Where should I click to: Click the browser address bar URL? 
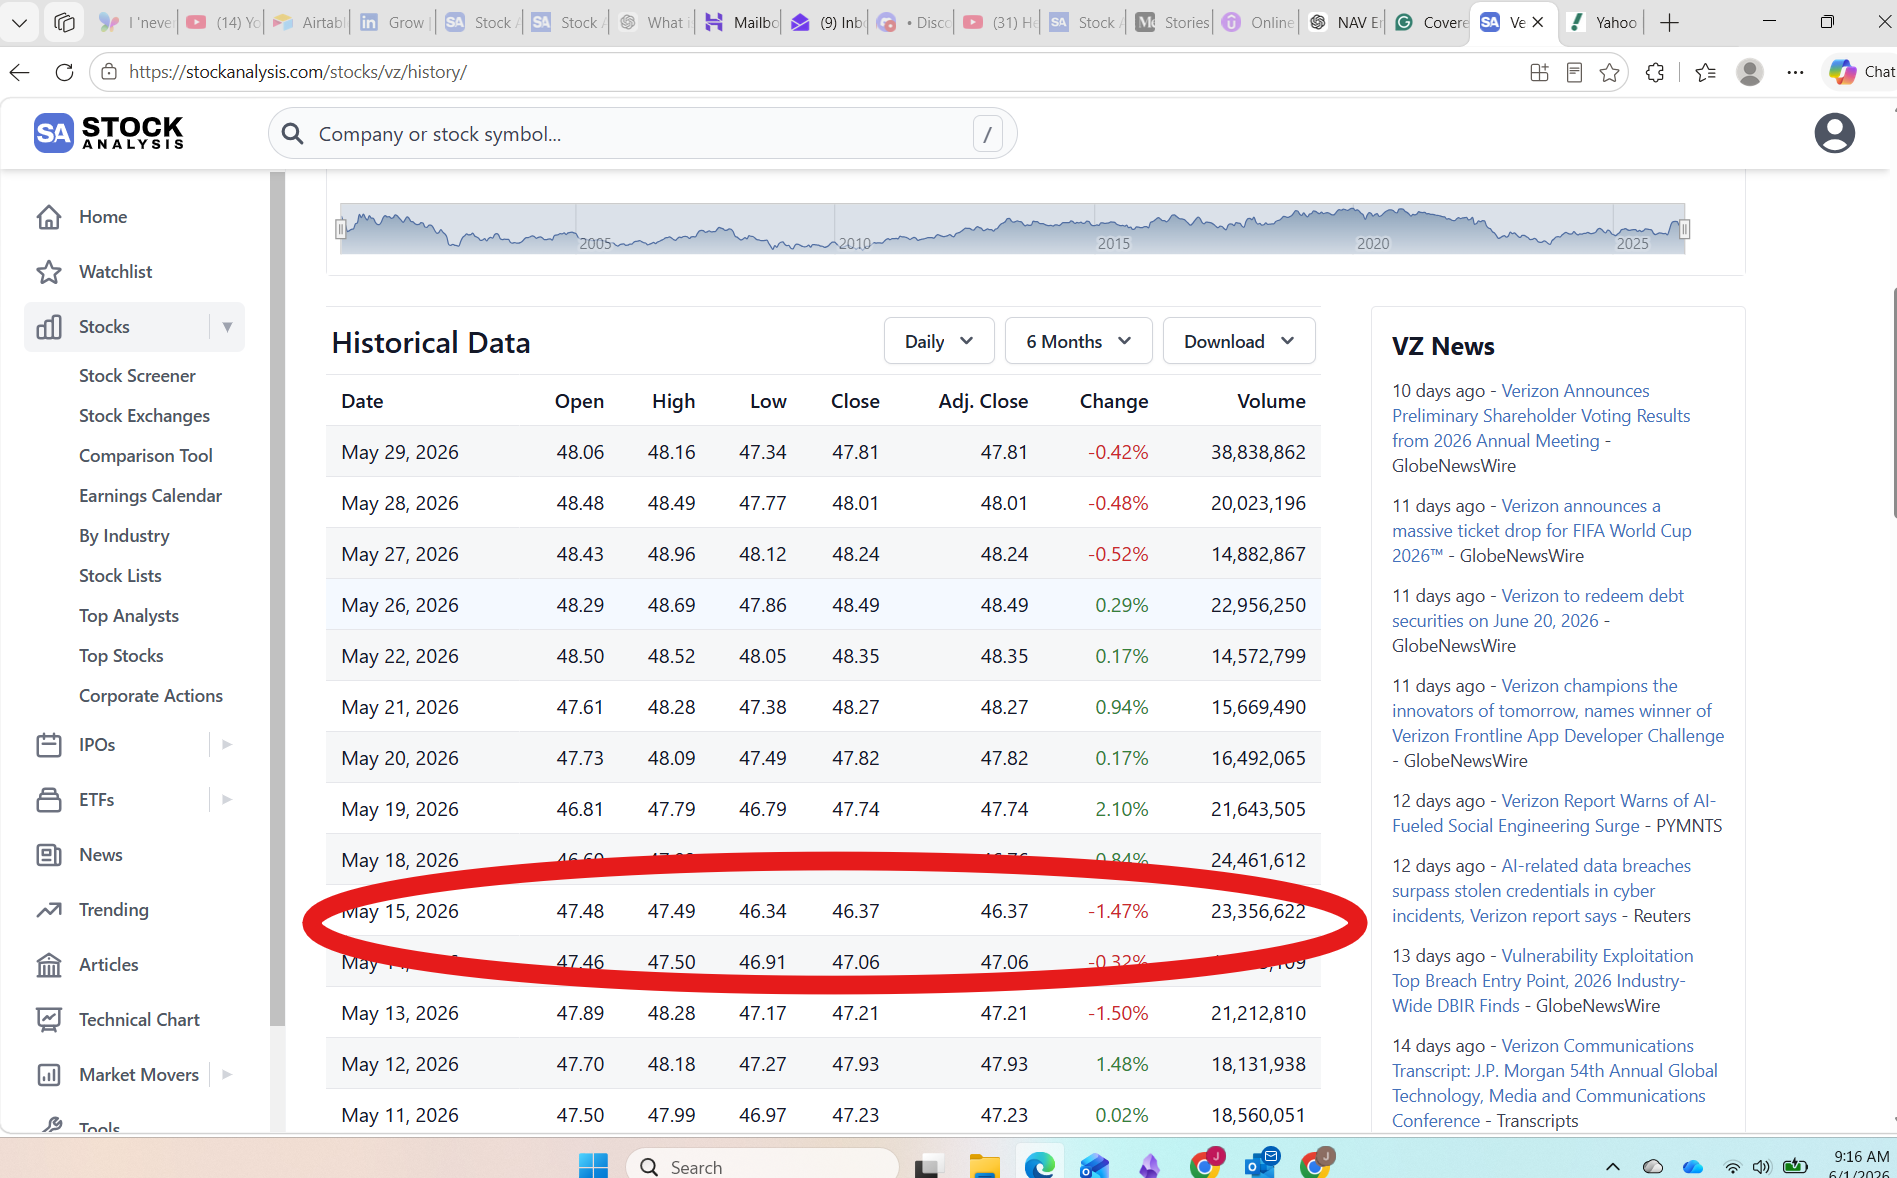tap(298, 72)
